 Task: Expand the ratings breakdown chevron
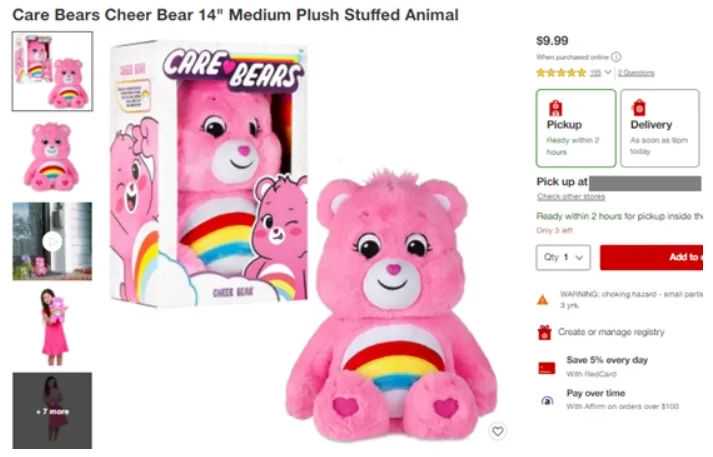pyautogui.click(x=608, y=72)
